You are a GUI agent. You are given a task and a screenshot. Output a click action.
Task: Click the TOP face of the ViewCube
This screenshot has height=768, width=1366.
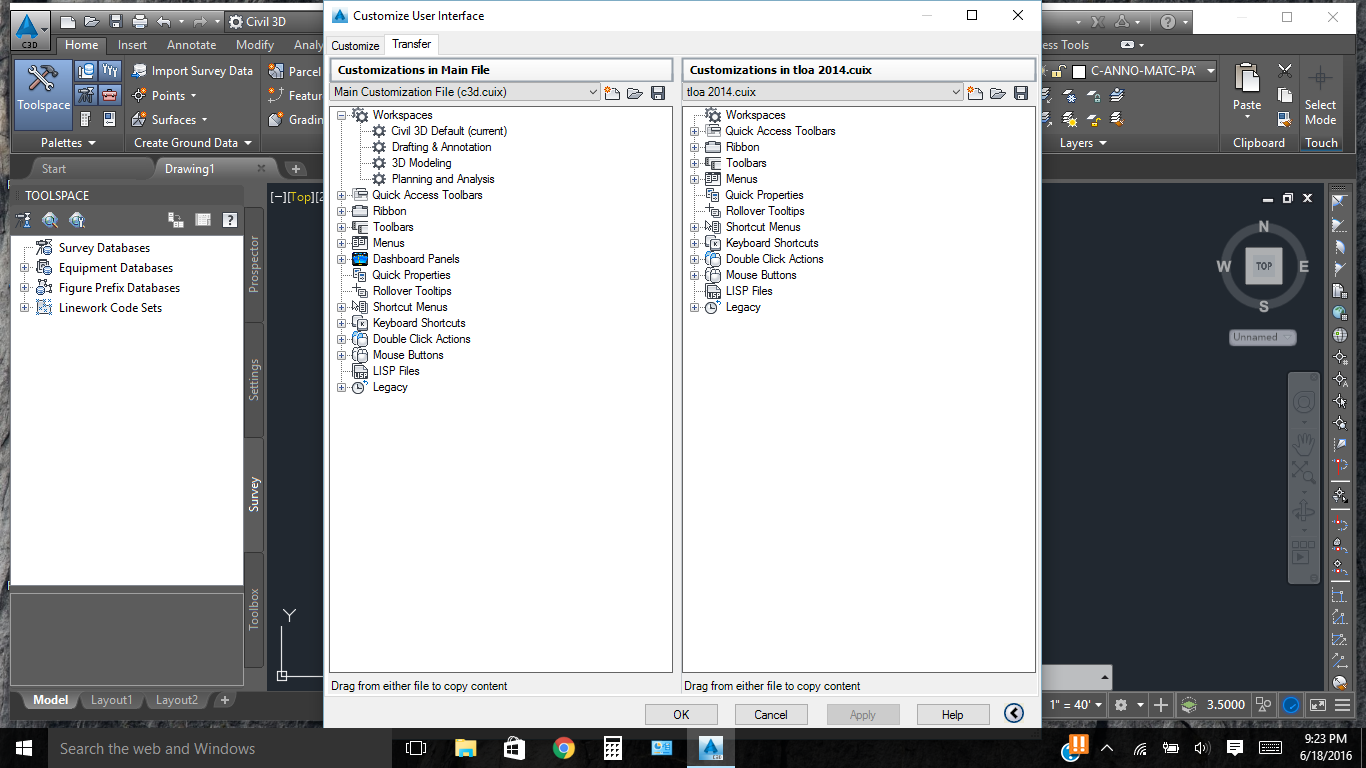coord(1263,266)
